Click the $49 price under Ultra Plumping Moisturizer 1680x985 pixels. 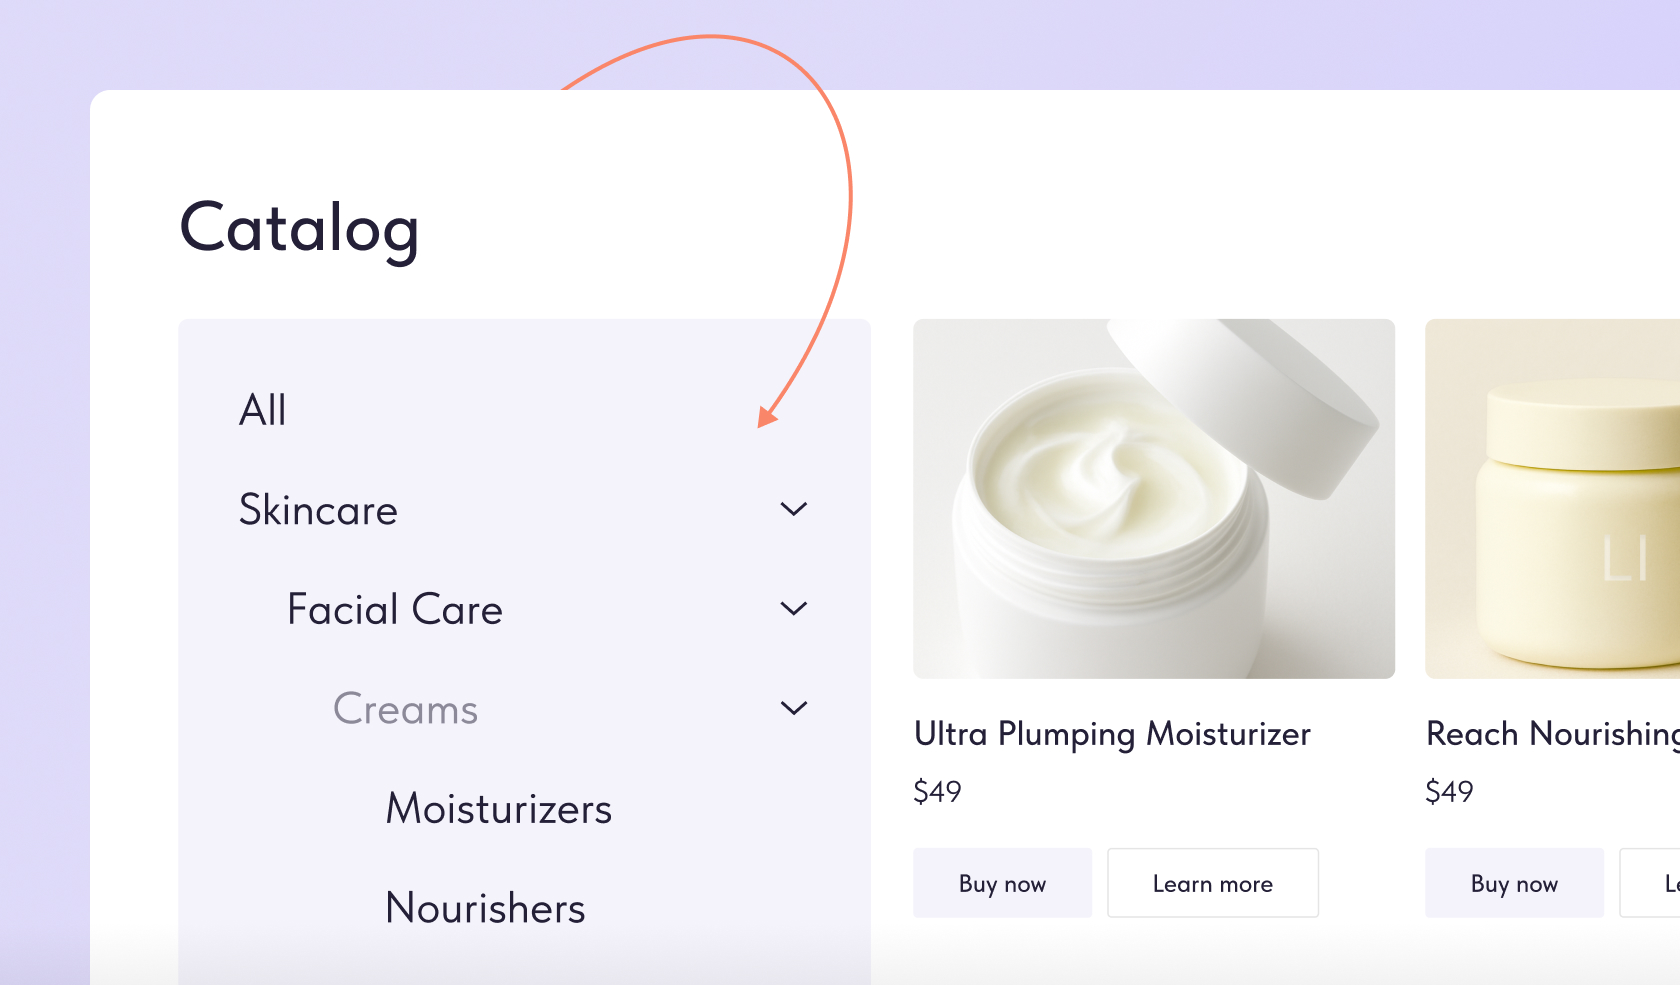(x=937, y=791)
